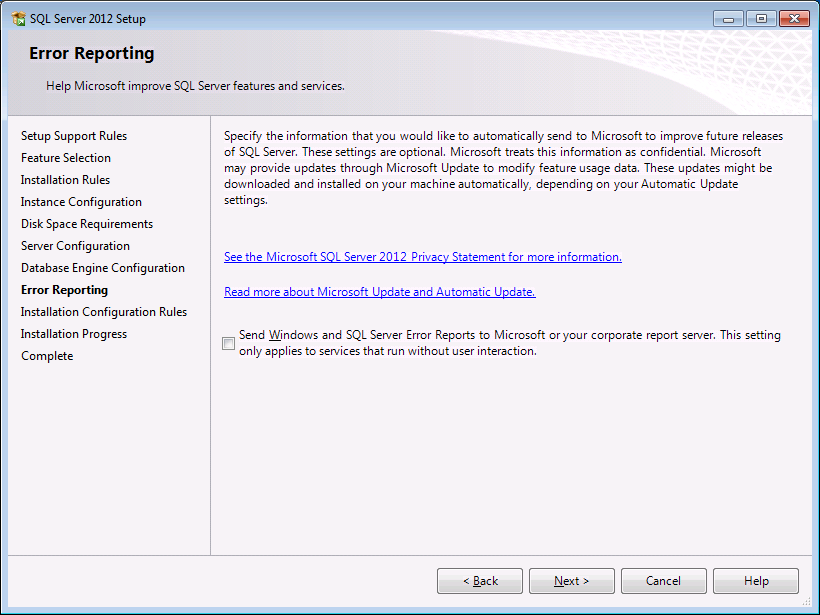The width and height of the screenshot is (820, 615).
Task: Select Setup Support Rules in the sidebar
Action: coord(74,135)
